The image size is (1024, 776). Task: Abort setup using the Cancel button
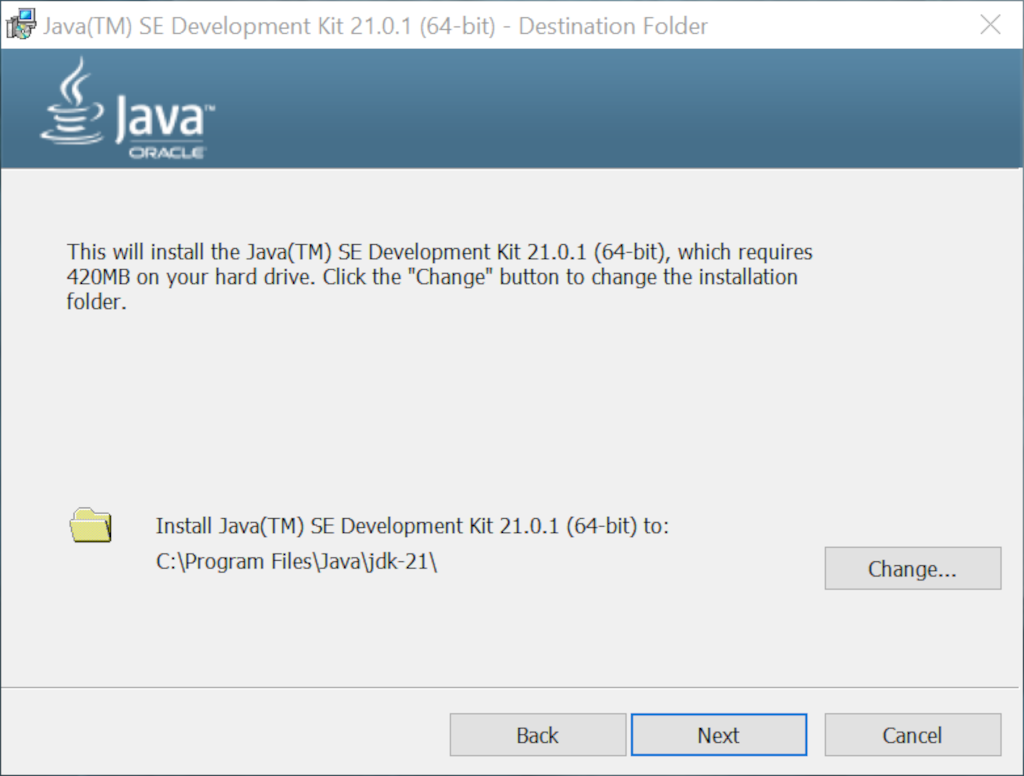click(912, 735)
